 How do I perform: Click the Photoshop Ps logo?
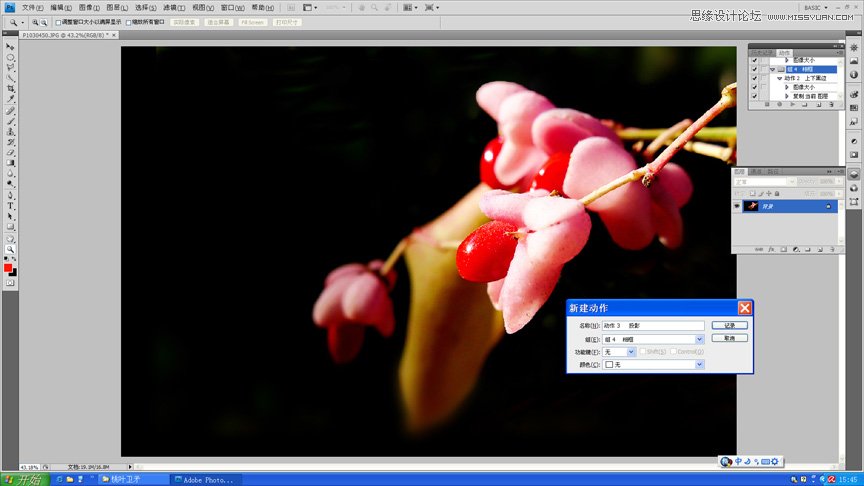point(9,7)
